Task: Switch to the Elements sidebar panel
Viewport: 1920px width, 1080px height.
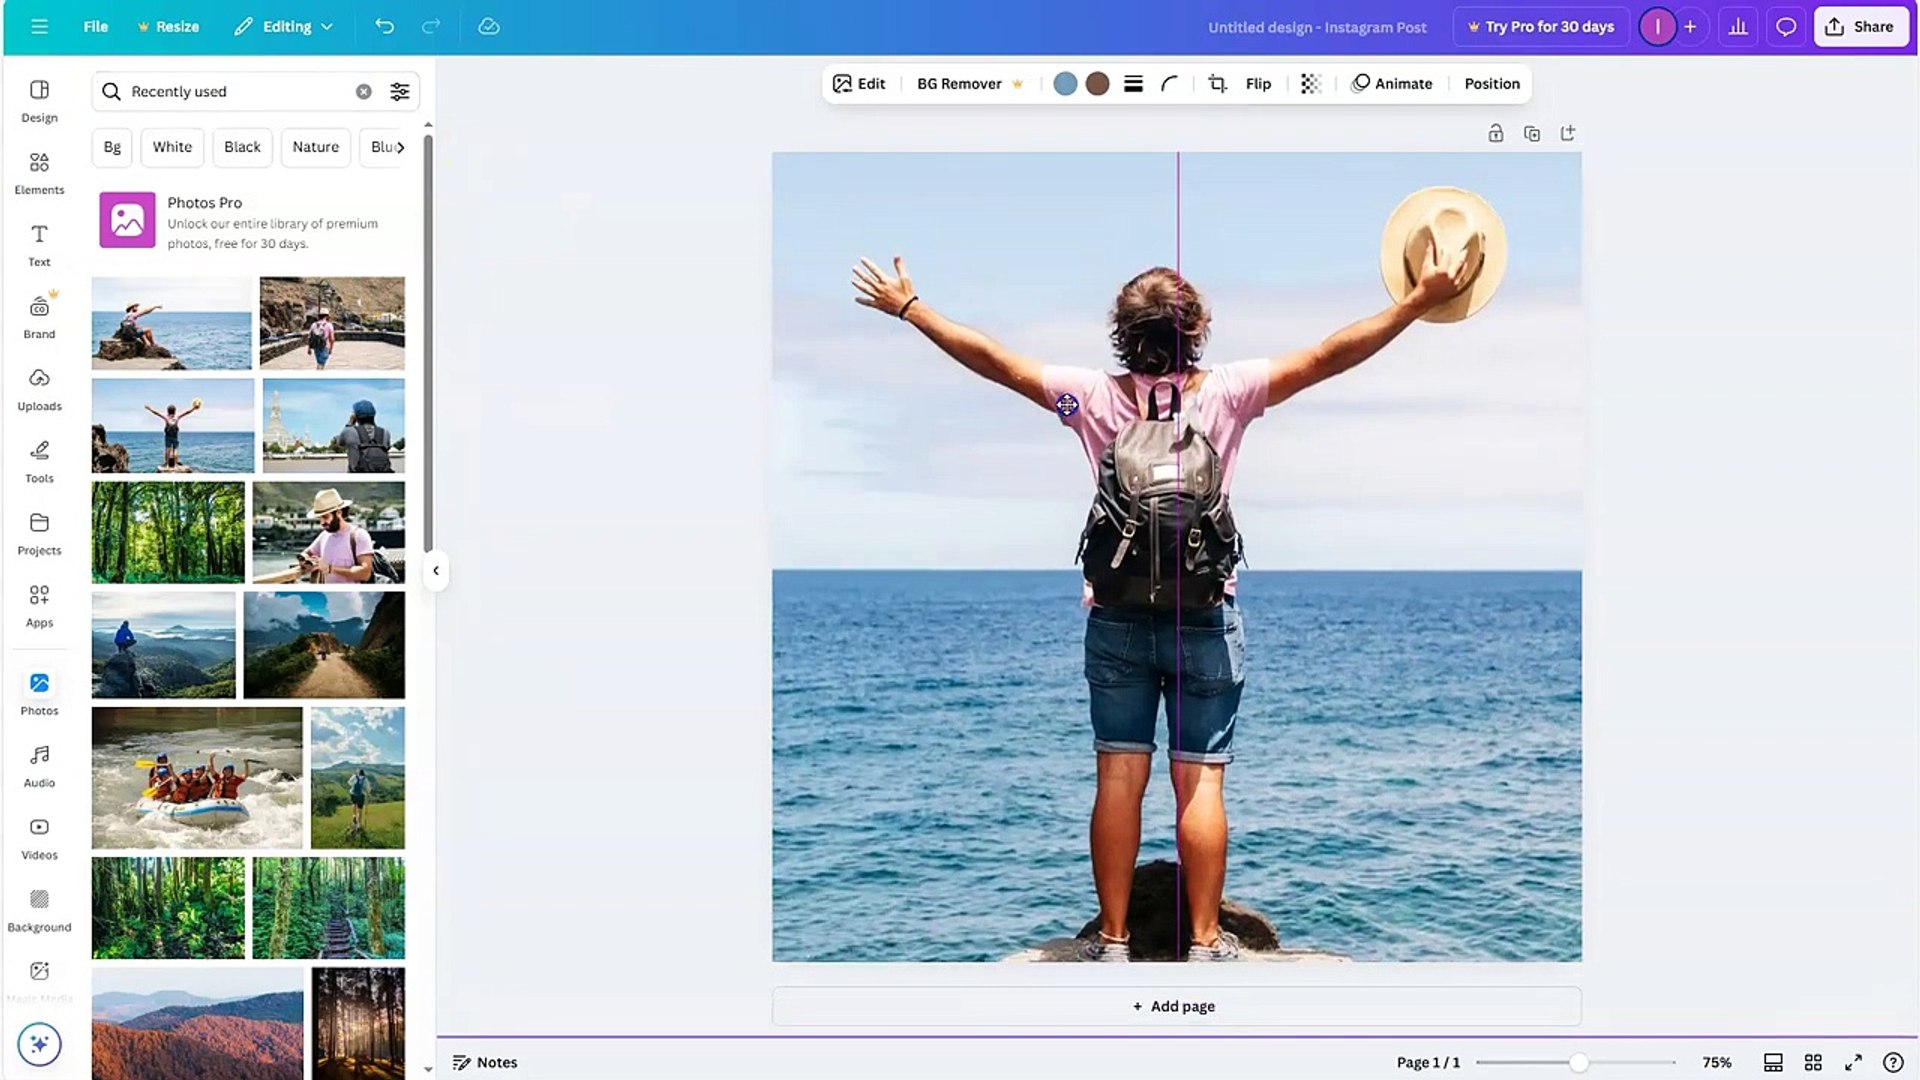Action: [39, 170]
